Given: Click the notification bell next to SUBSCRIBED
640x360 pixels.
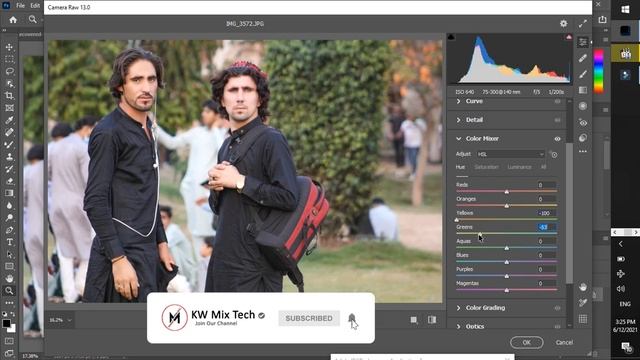Looking at the screenshot, I should click(352, 318).
